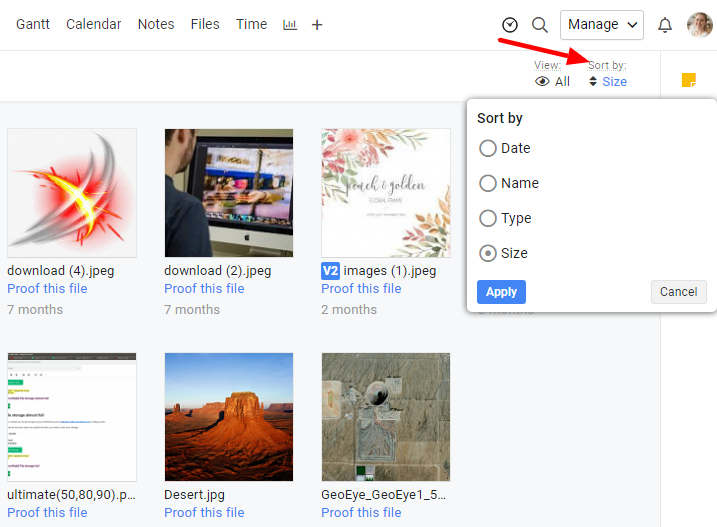Open the Sort by Size dropdown link
The image size is (717, 527).
614,81
